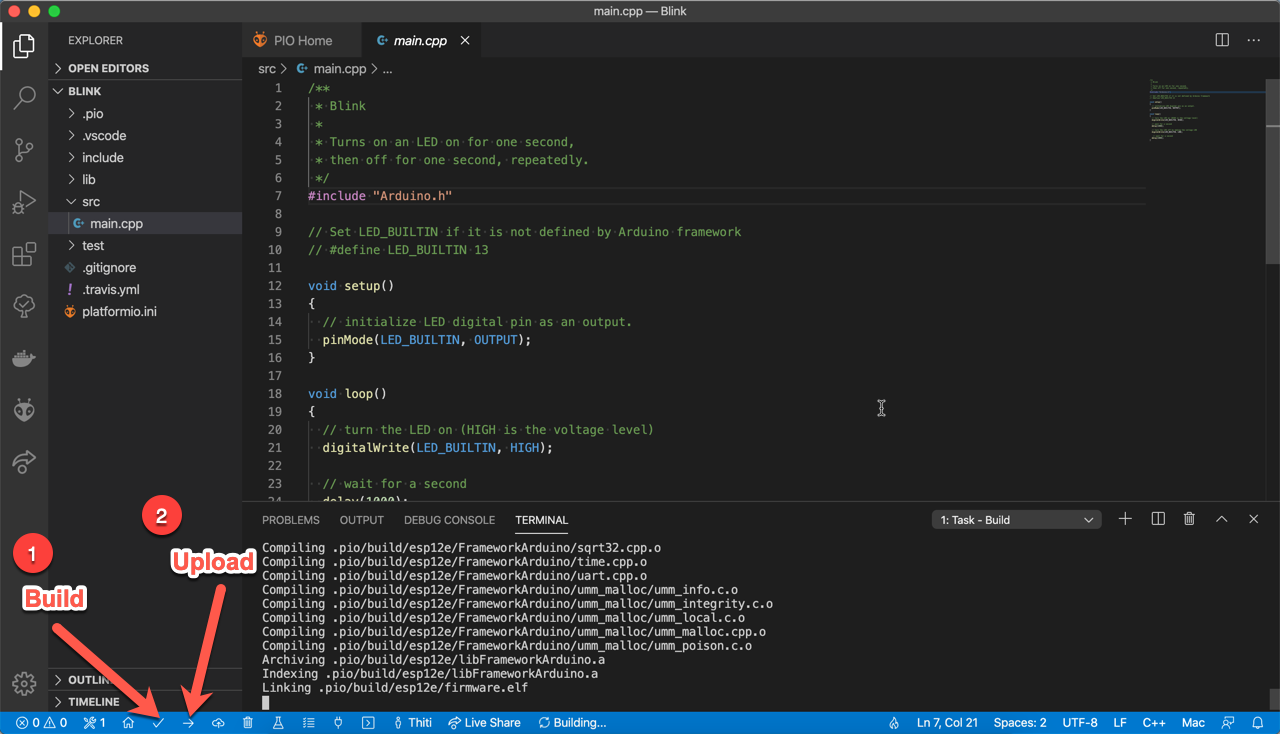Expand the 'include' folder in Explorer
Image resolution: width=1280 pixels, height=734 pixels.
coord(102,158)
